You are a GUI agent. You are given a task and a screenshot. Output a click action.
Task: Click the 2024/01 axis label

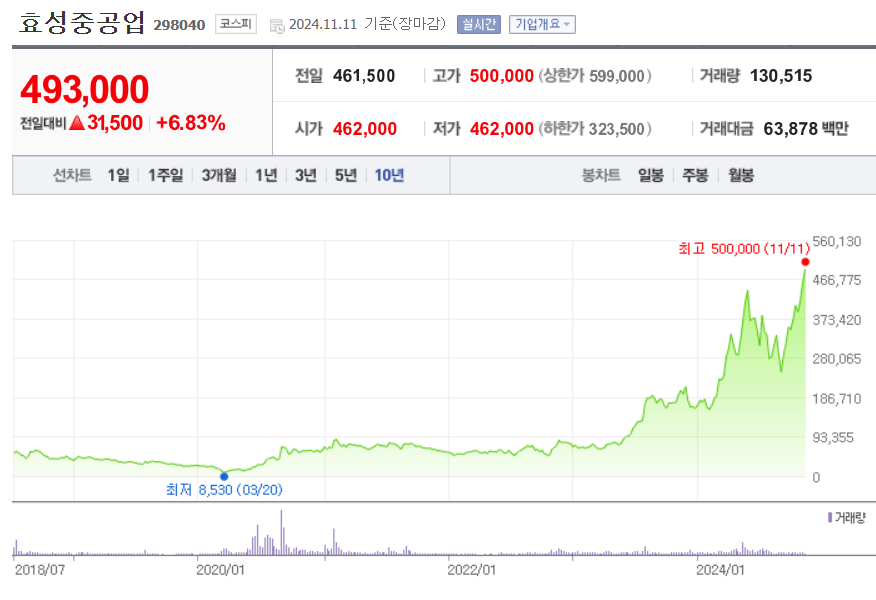click(x=720, y=570)
